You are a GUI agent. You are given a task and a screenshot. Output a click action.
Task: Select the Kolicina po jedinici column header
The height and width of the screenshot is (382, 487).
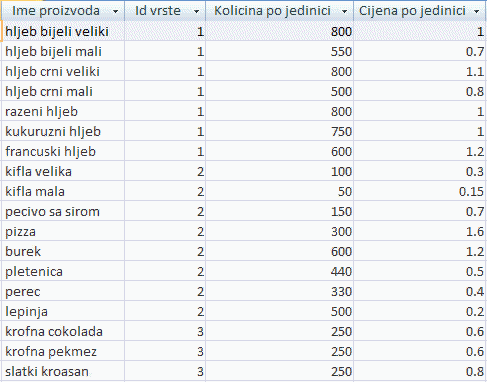coord(279,11)
